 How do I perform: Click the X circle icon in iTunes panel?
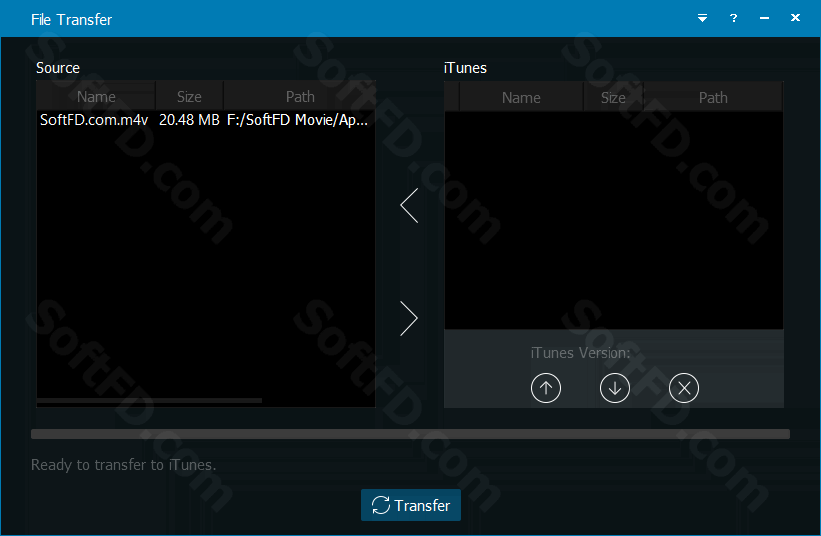click(684, 388)
